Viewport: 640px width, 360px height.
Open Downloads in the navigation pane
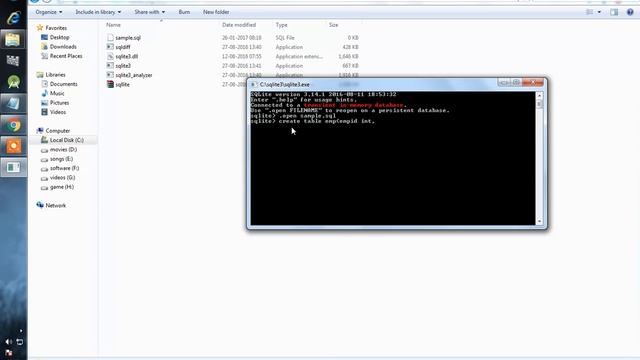pos(59,47)
